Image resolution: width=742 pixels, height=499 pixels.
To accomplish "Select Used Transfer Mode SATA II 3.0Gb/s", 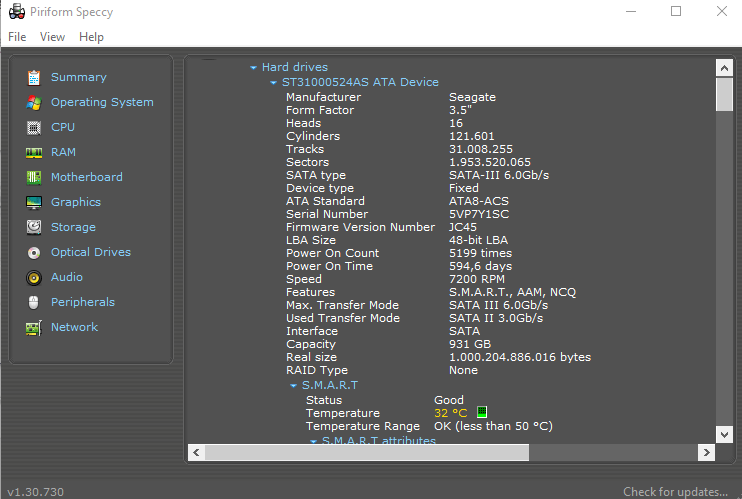I will pos(496,318).
